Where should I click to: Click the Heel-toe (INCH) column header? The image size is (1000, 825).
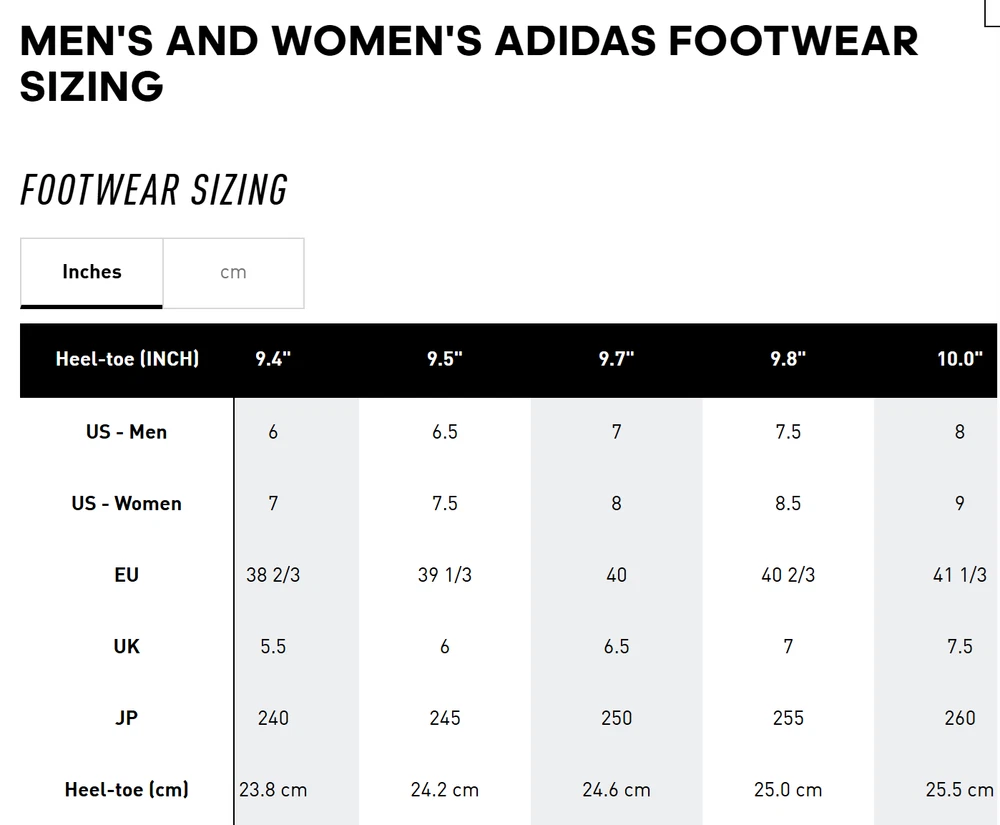(x=127, y=359)
